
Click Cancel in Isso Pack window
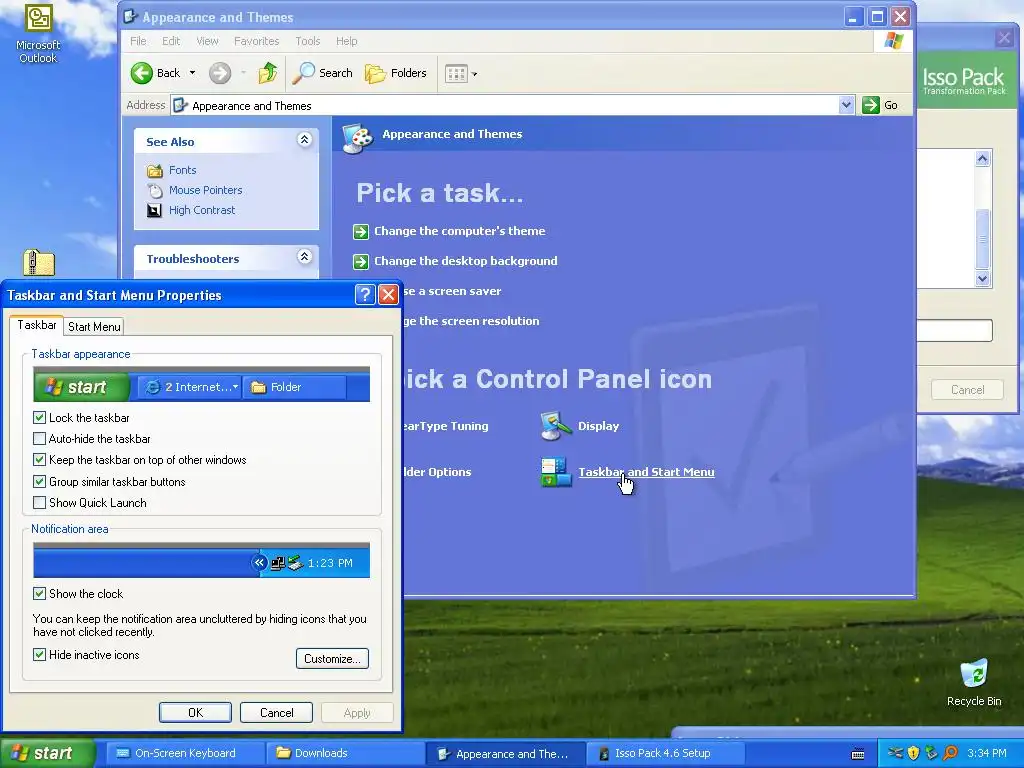click(x=967, y=390)
